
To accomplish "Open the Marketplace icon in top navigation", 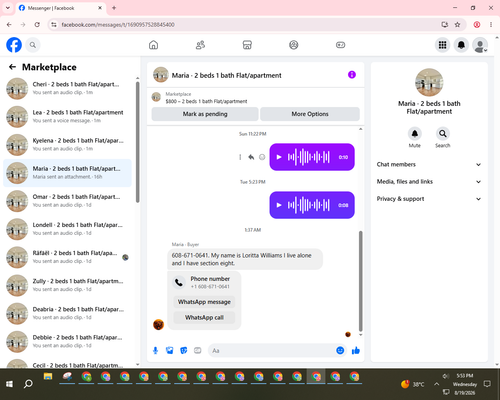I will click(247, 45).
